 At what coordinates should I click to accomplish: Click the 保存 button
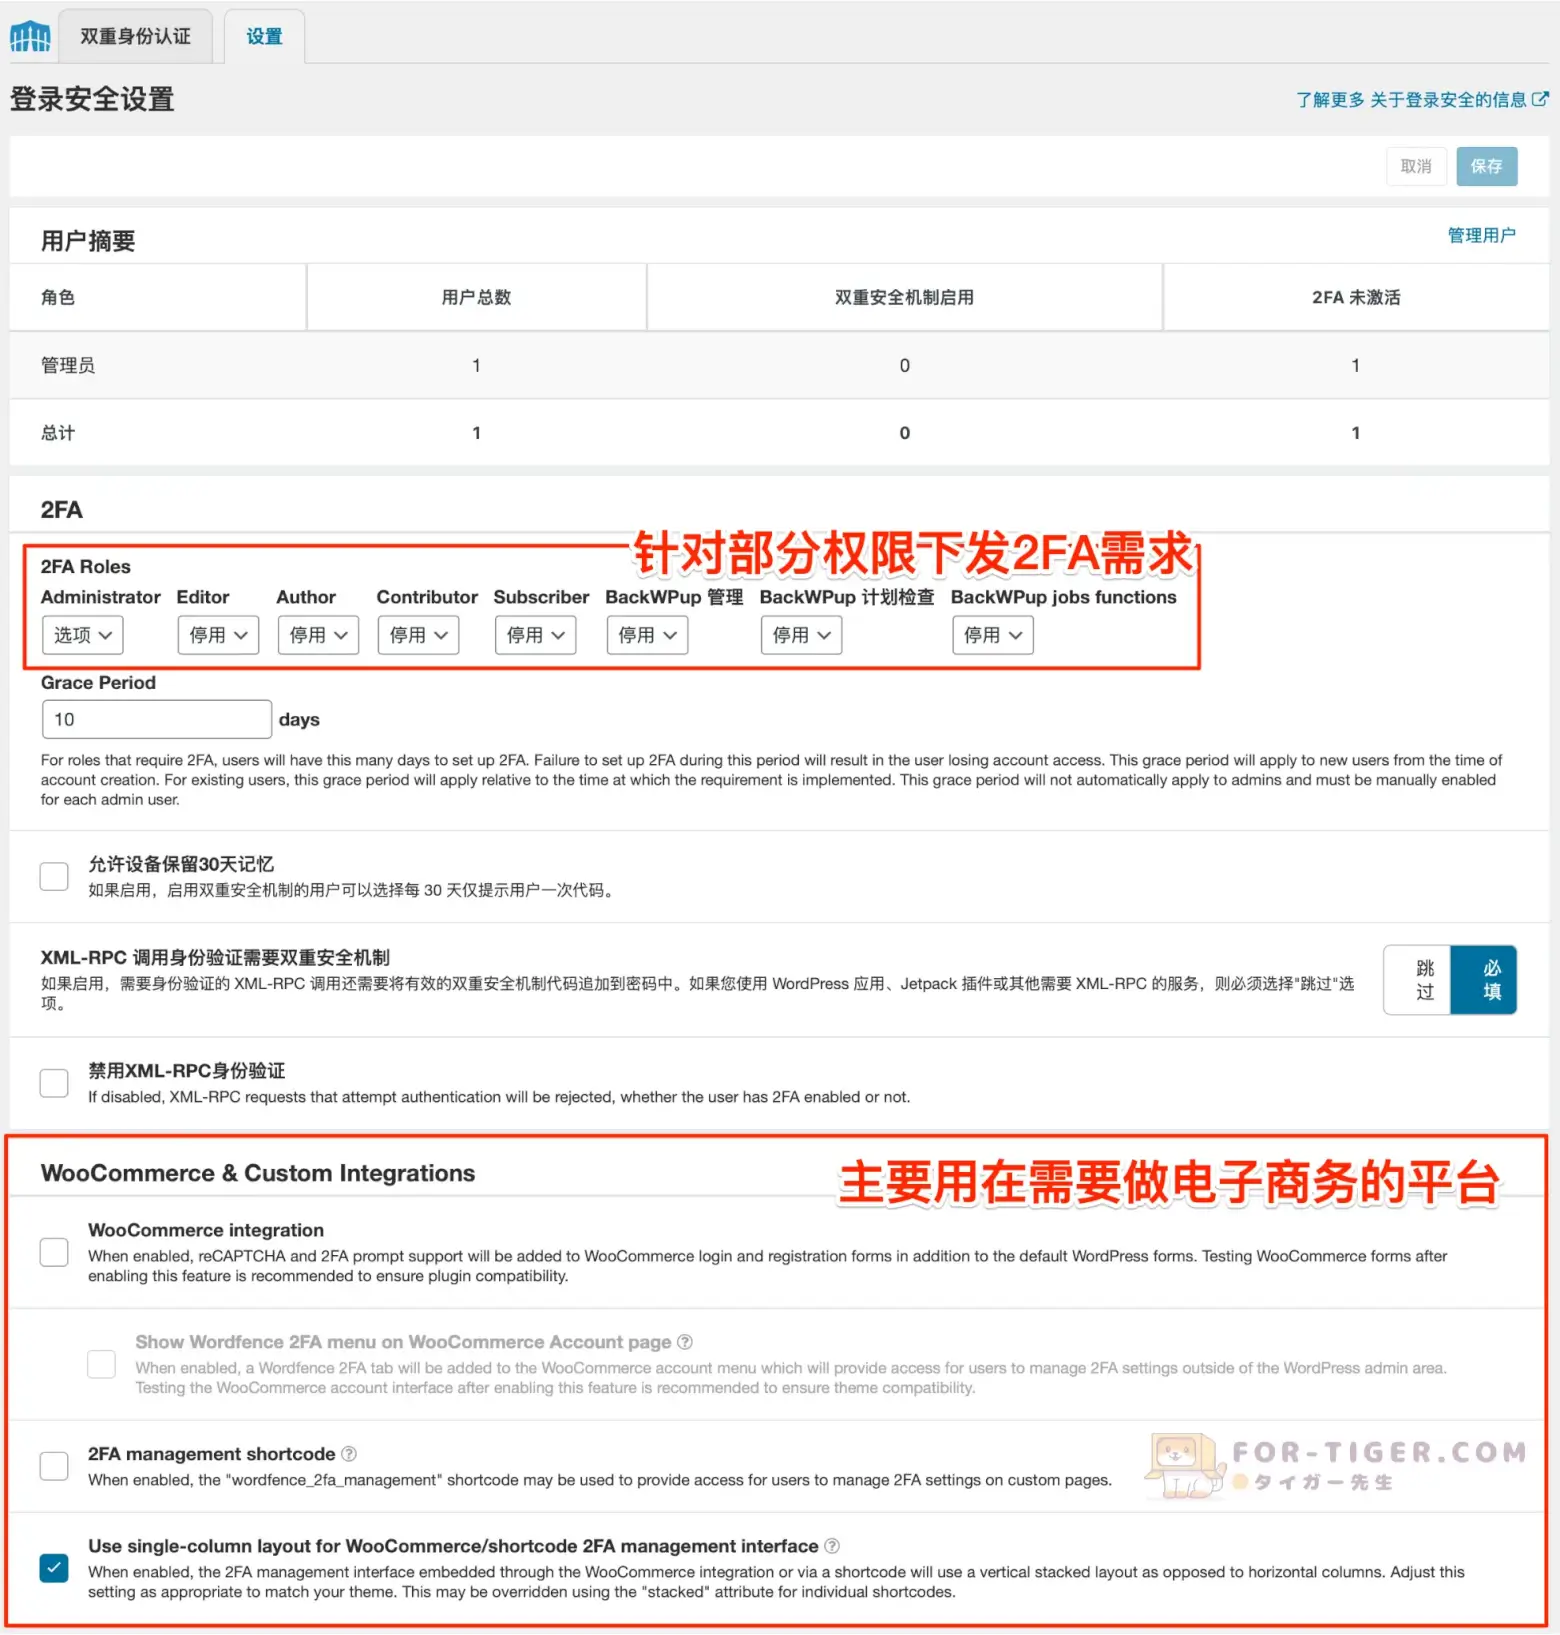pyautogui.click(x=1486, y=166)
